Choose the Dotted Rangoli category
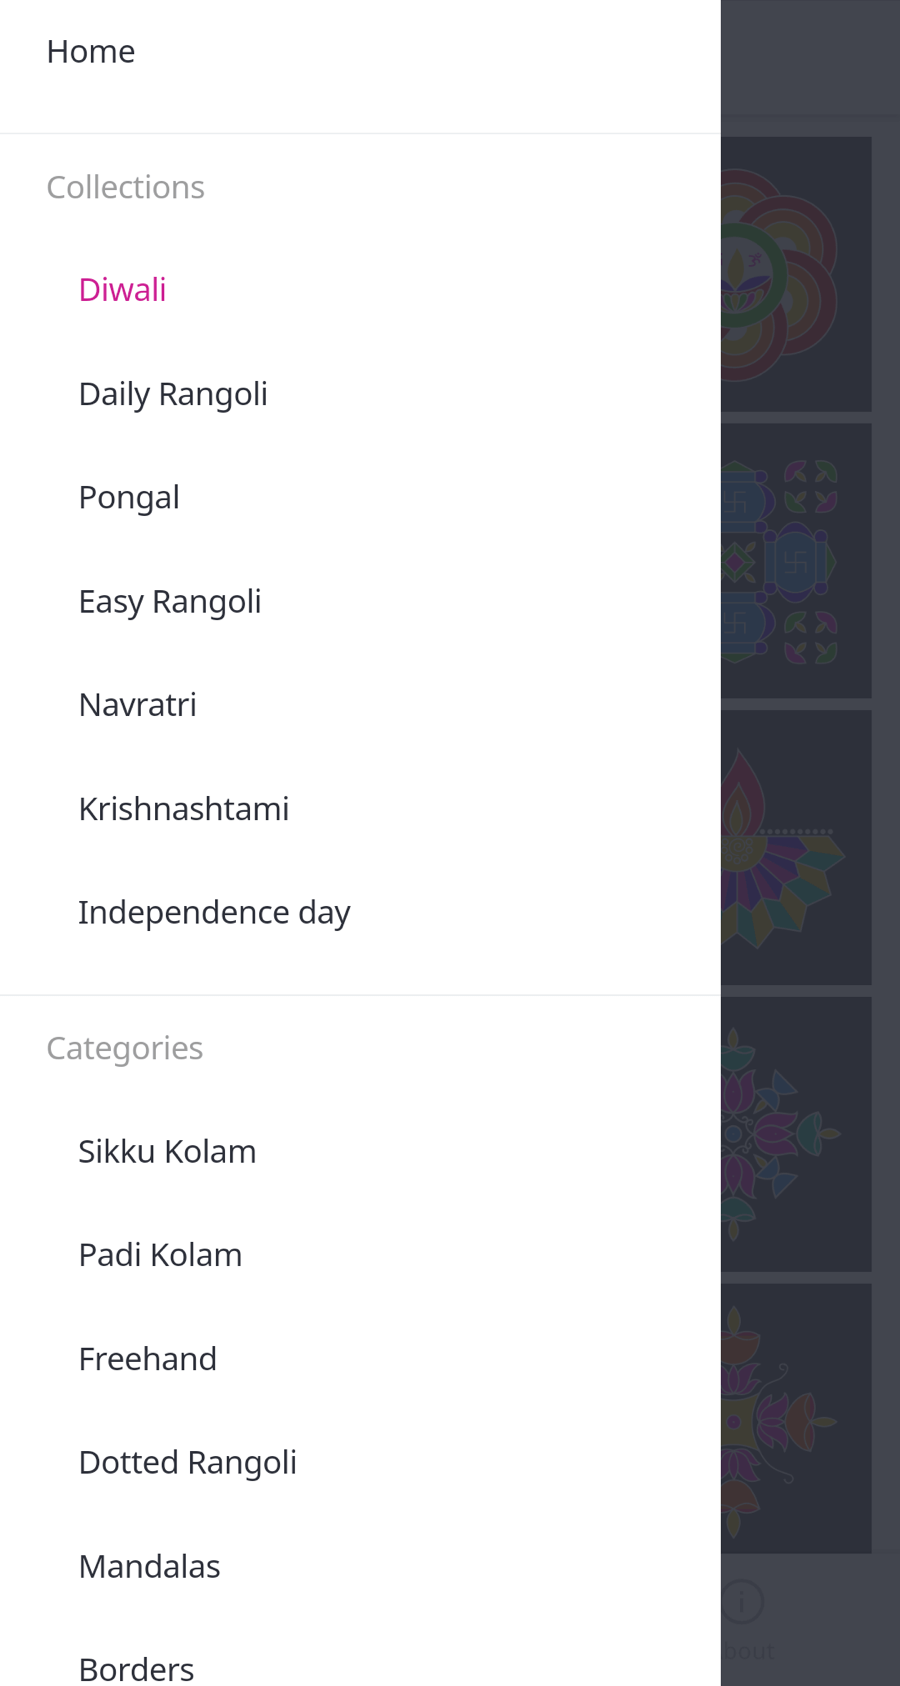 tap(188, 1462)
